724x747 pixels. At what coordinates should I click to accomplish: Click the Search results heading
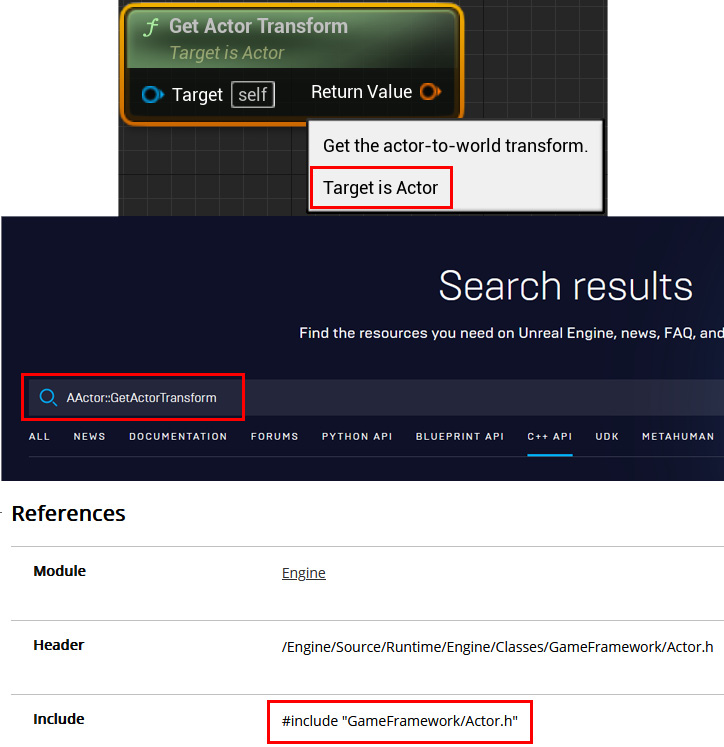(565, 286)
